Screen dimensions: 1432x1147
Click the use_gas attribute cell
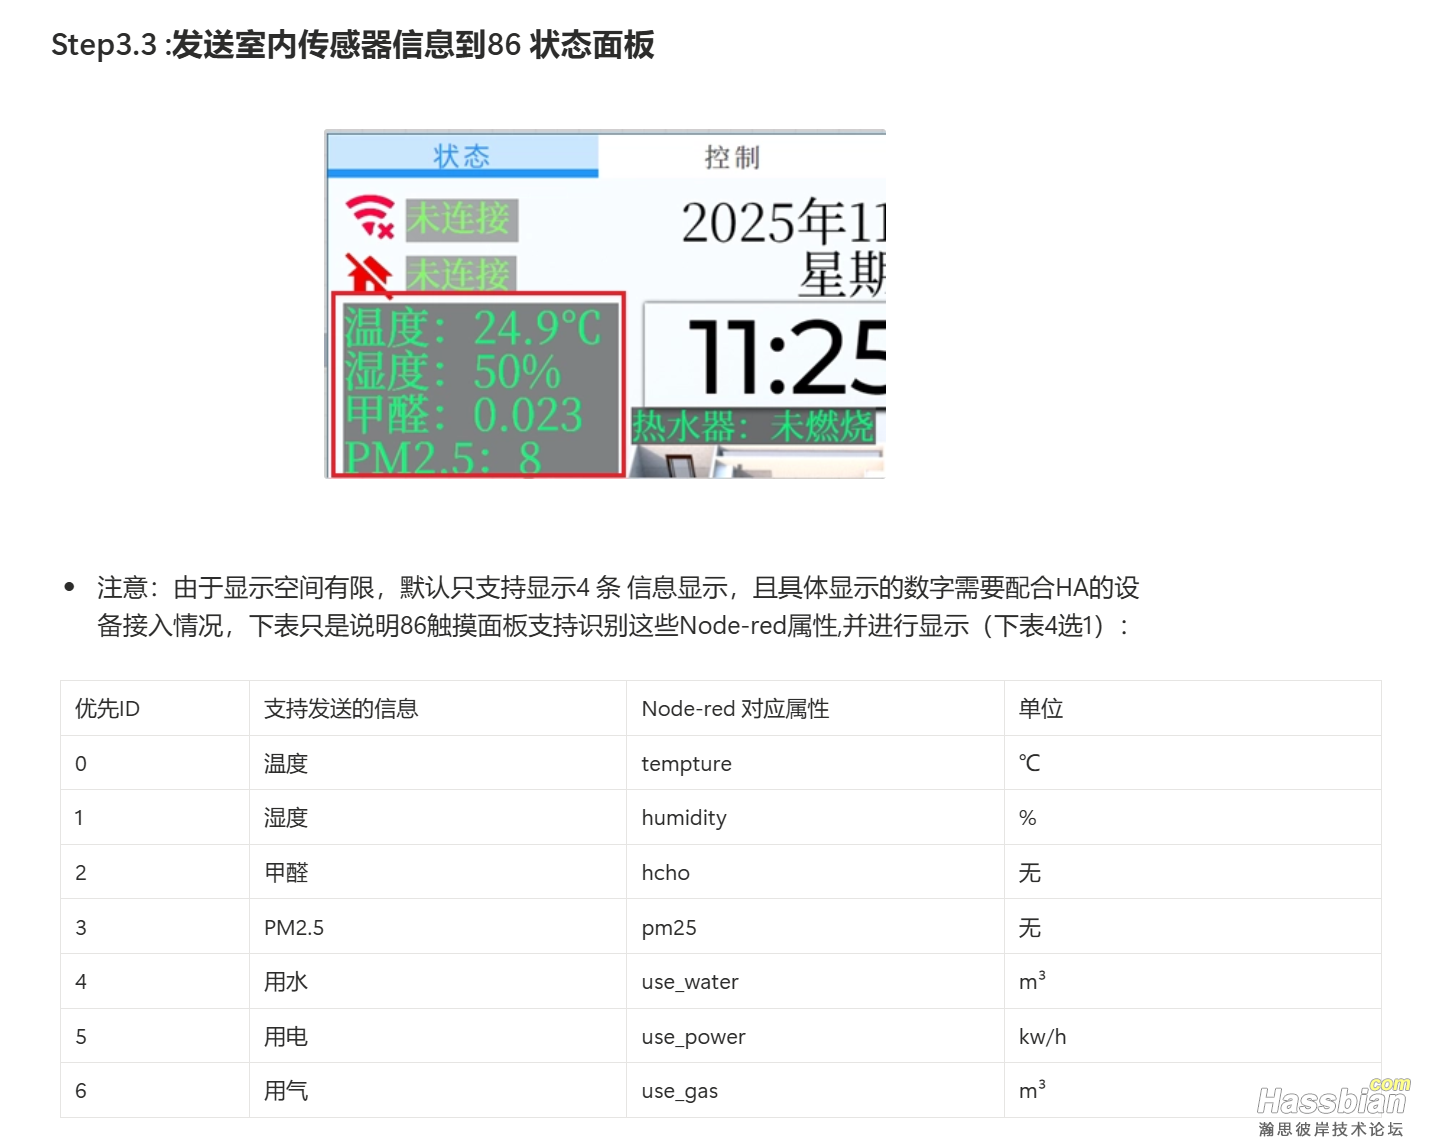point(815,1090)
